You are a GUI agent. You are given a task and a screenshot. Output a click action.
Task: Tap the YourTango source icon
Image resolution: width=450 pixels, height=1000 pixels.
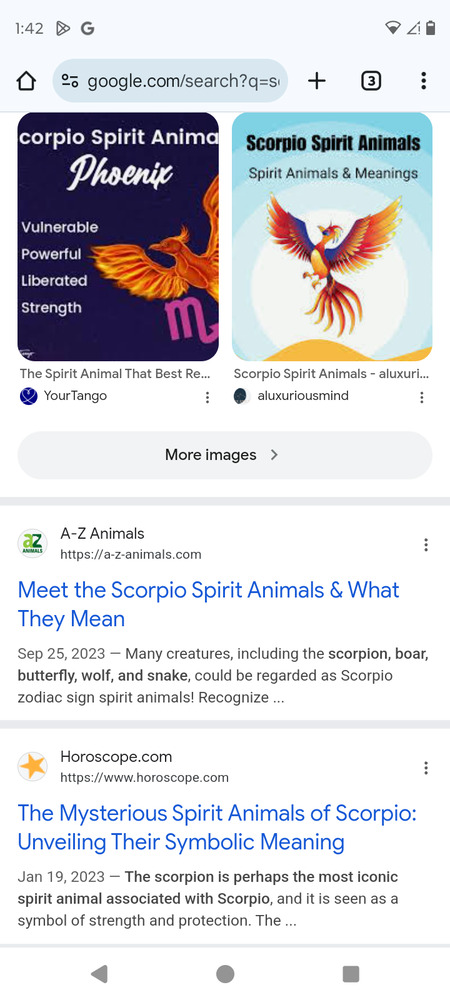[29, 396]
